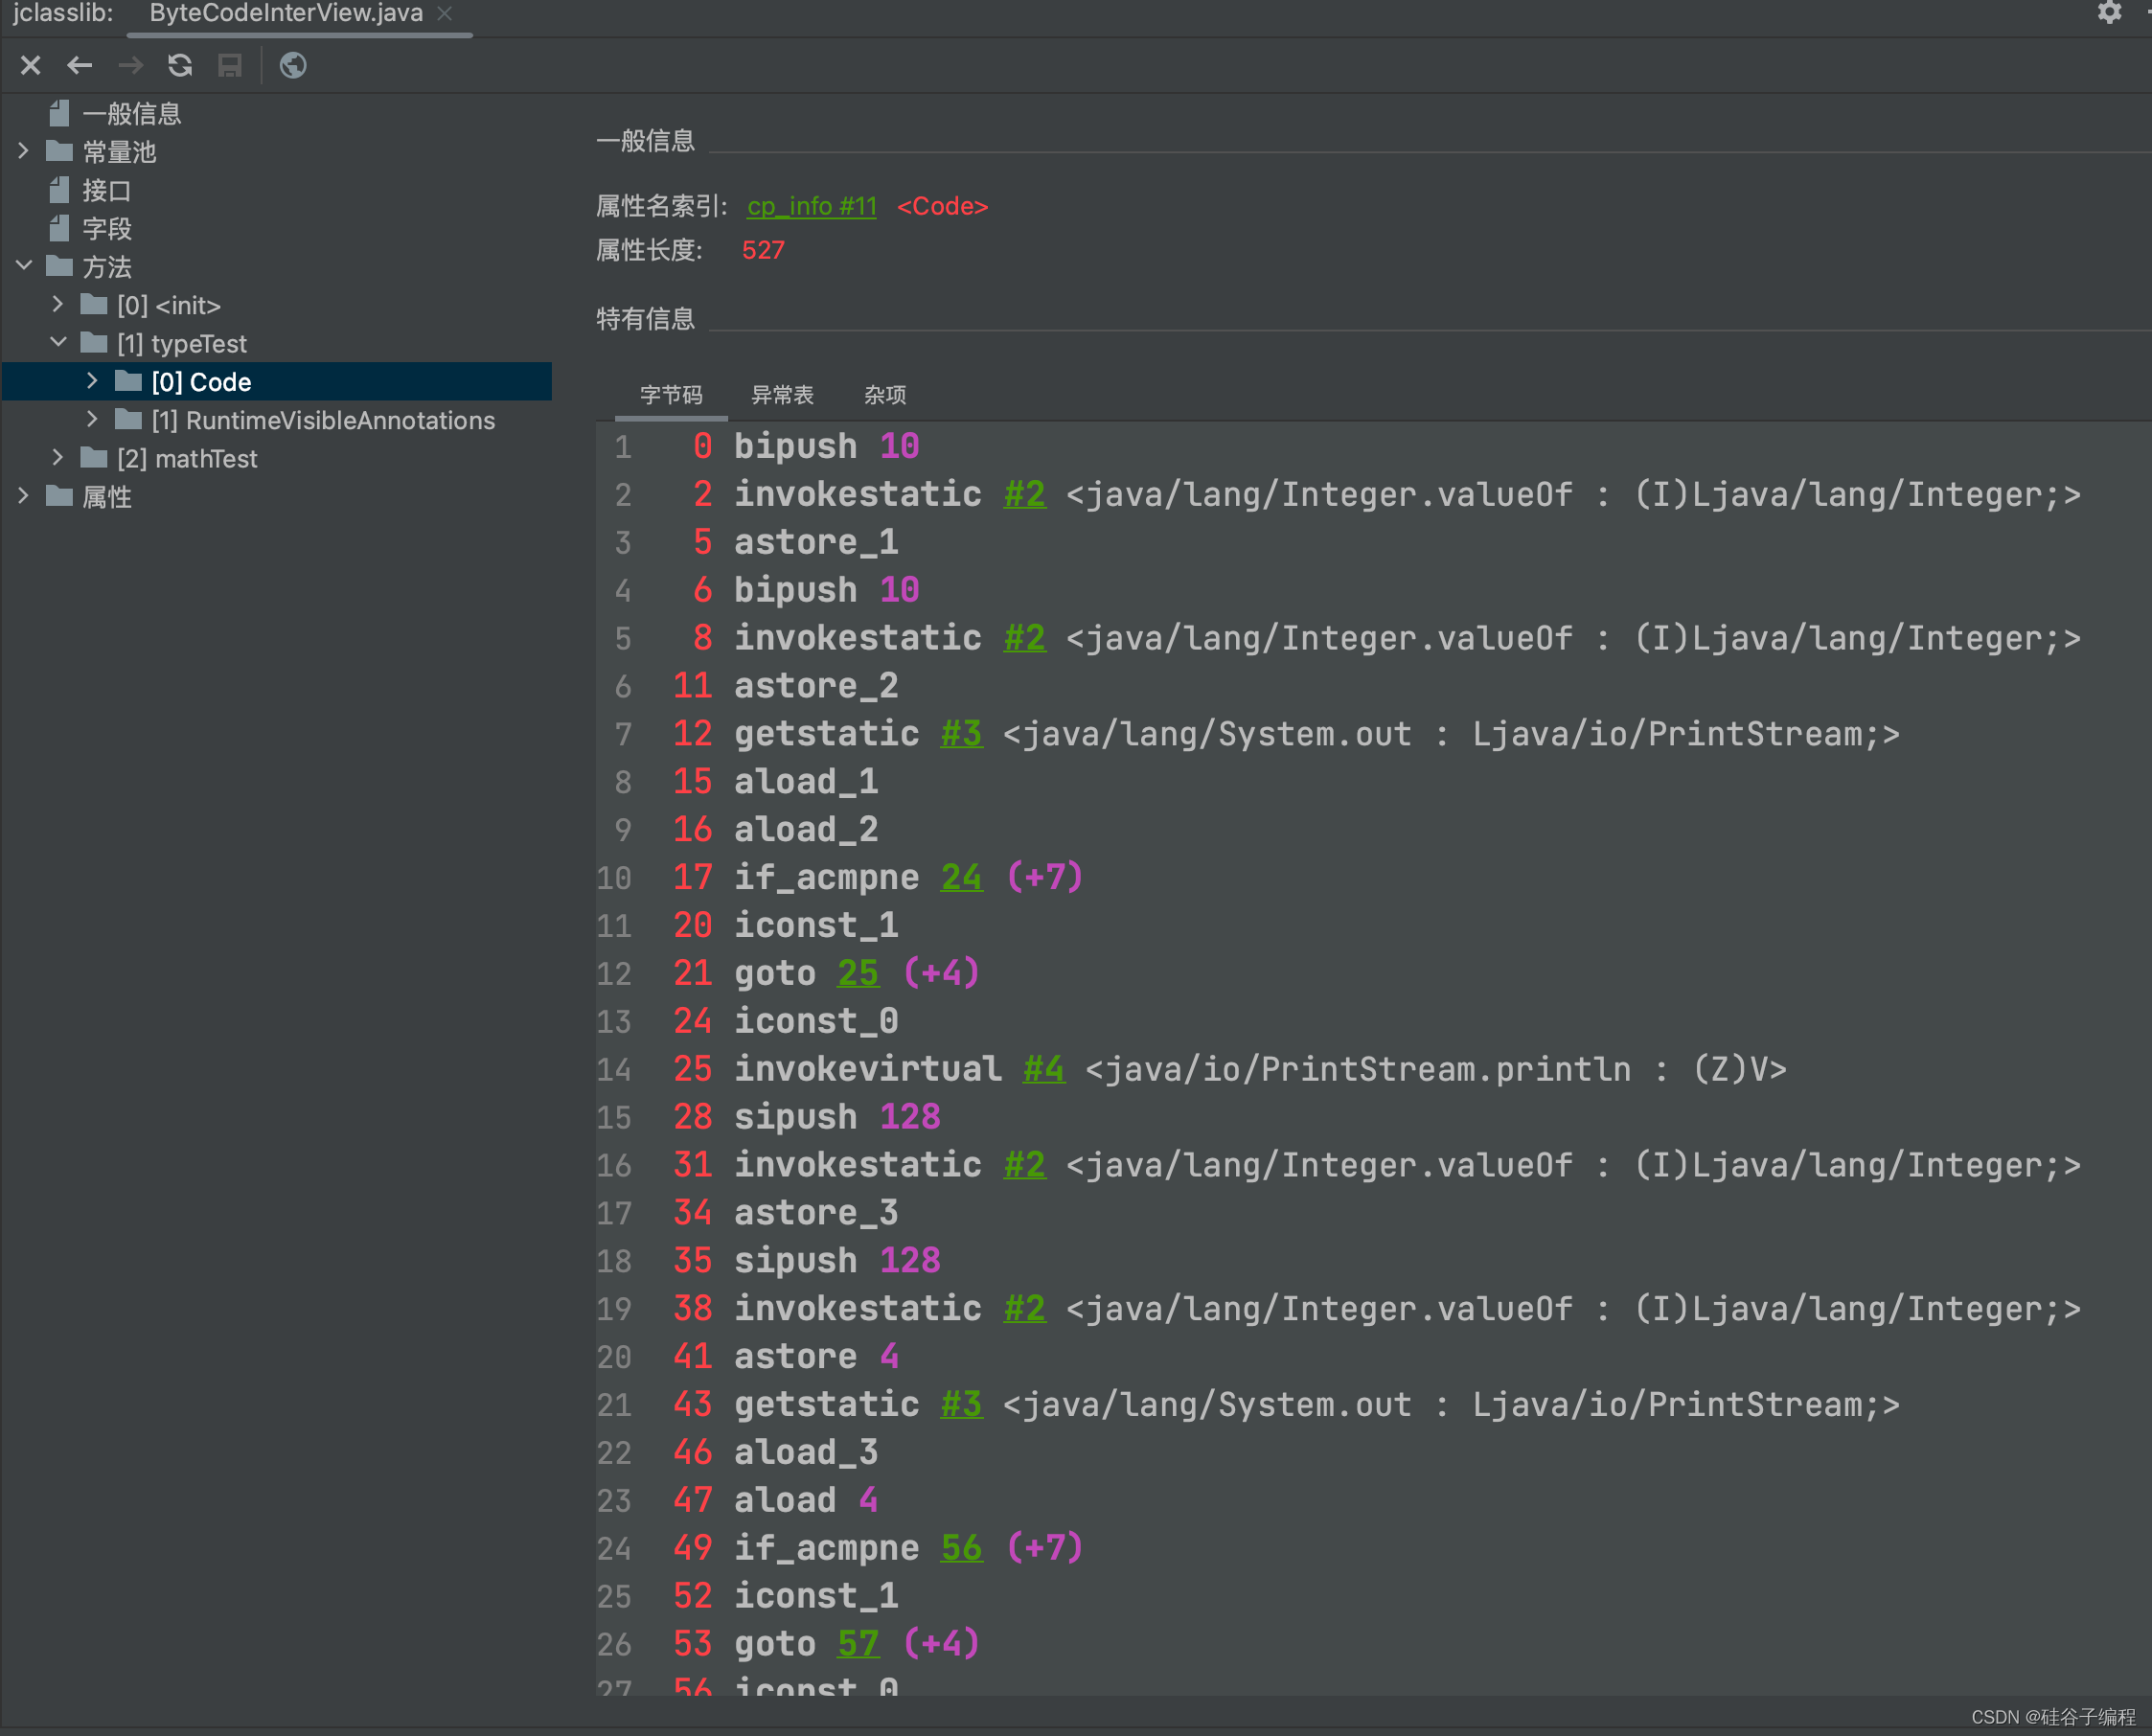Click the 一般信息 sidebar section
The image size is (2152, 1736).
point(134,113)
